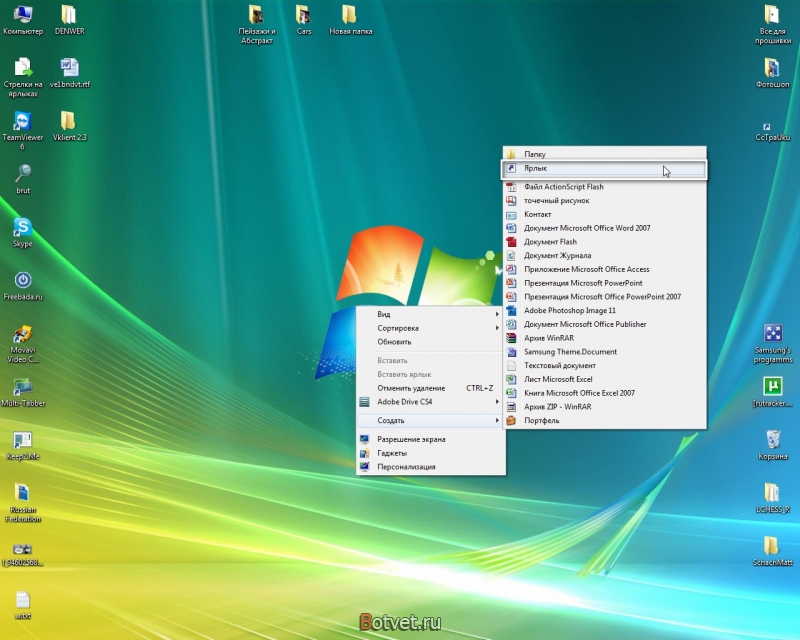Create a Документ Журнала

coord(605,256)
